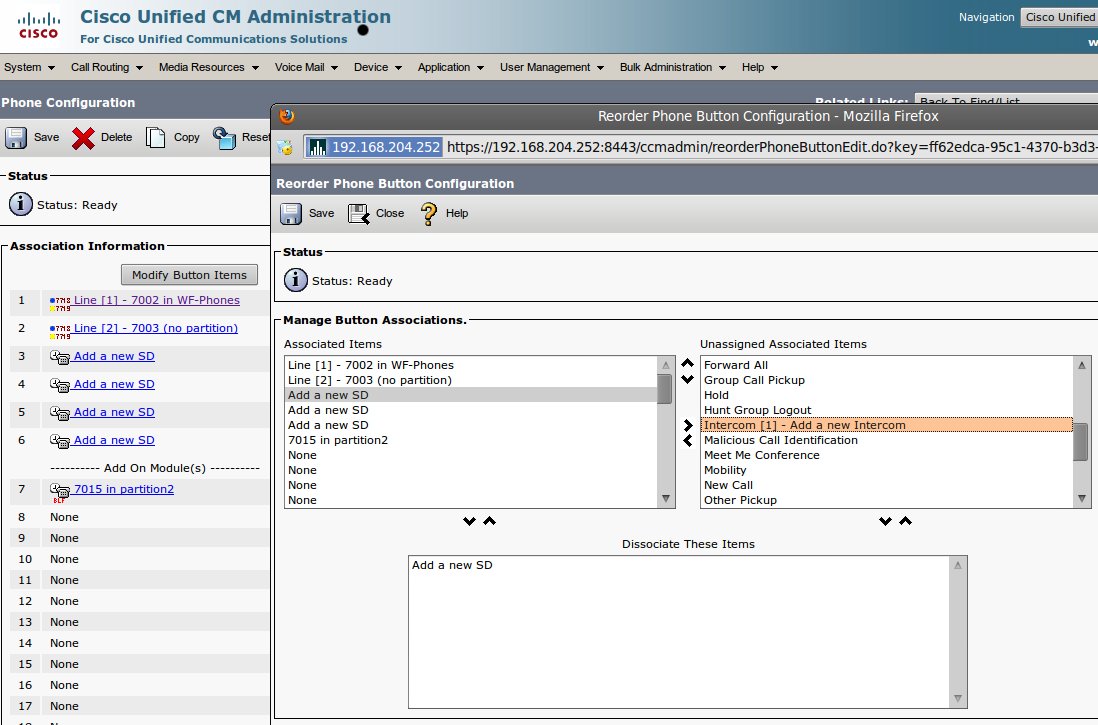Move selected associated item down arrow
The height and width of the screenshot is (725, 1098).
pos(688,379)
